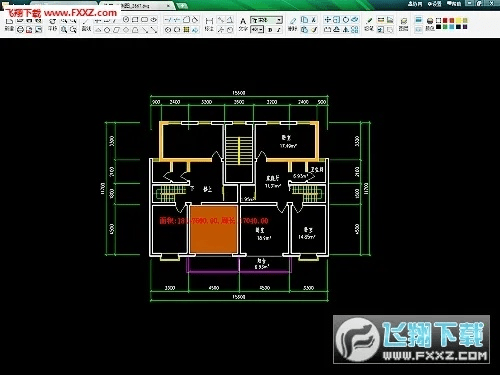The height and width of the screenshot is (375, 500).
Task: Select the orange filled room in floor plan
Action: (x=214, y=229)
